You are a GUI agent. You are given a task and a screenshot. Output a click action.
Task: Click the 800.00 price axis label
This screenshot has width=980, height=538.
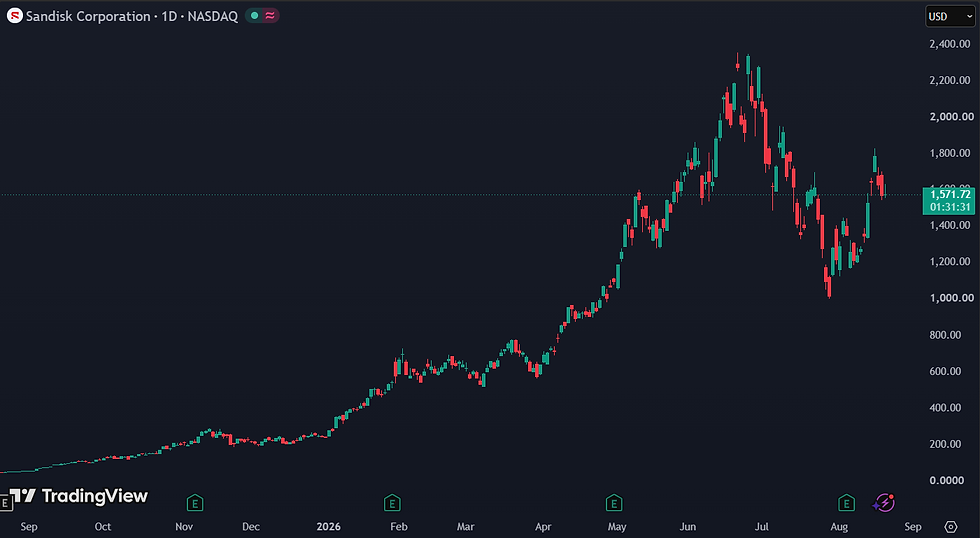coord(945,335)
